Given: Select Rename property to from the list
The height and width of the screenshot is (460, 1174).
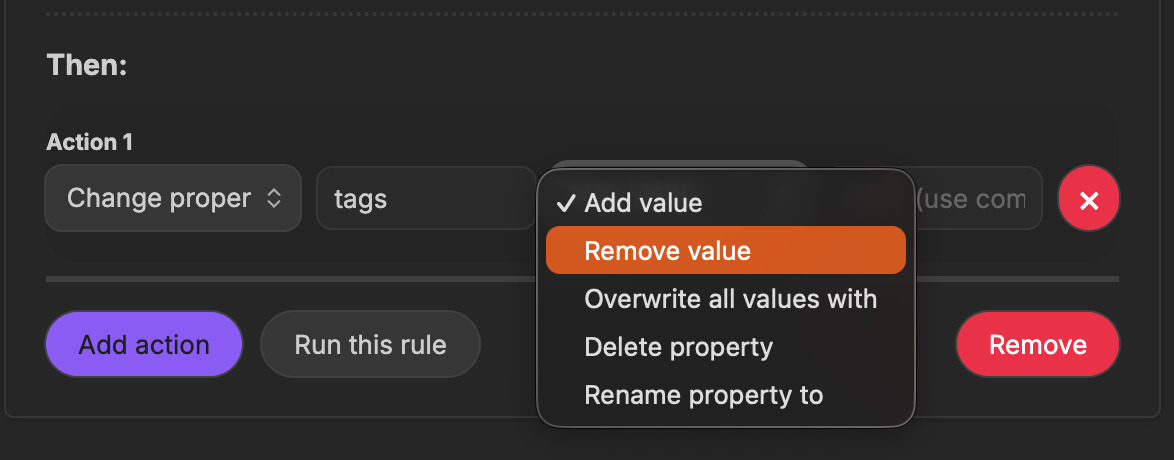Looking at the screenshot, I should point(703,395).
